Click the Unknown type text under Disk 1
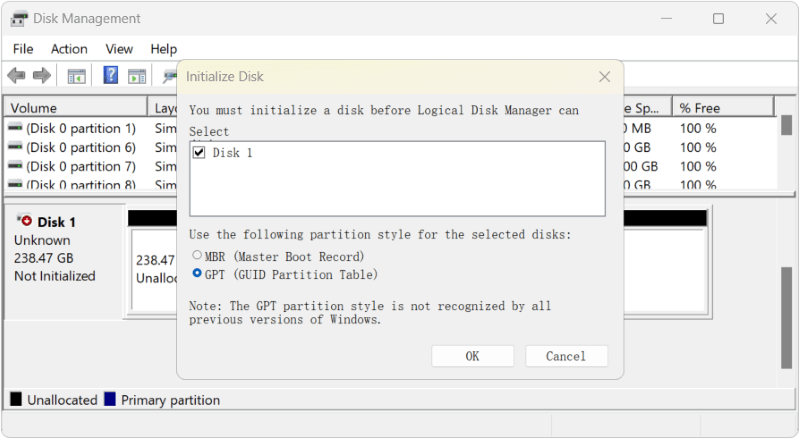The width and height of the screenshot is (800, 439). click(x=42, y=240)
